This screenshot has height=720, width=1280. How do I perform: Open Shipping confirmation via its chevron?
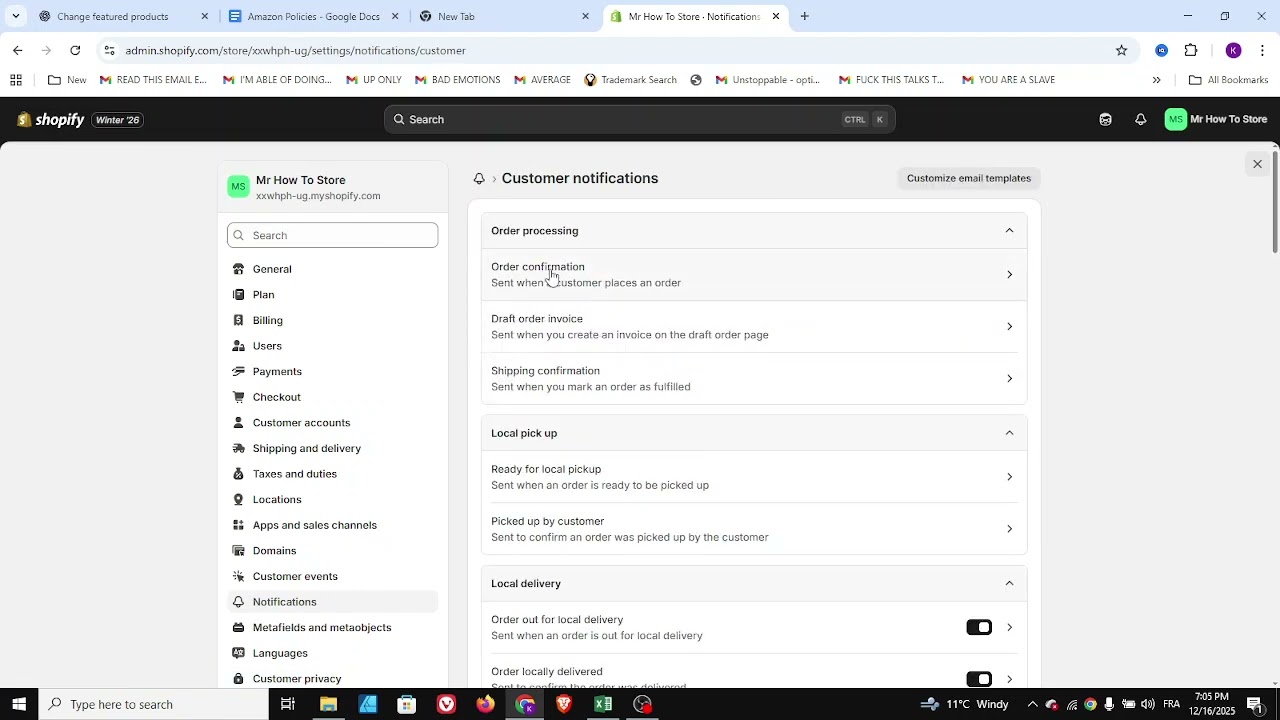point(1009,379)
